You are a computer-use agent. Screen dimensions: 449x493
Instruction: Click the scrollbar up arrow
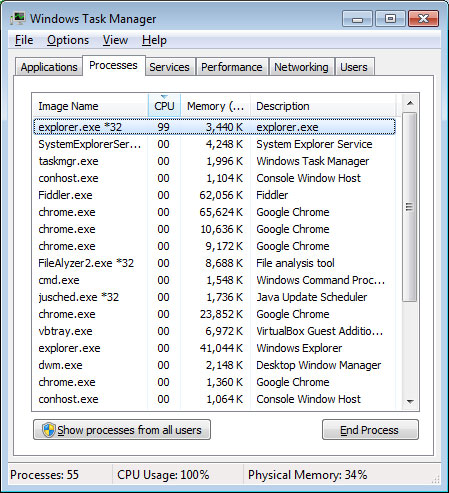[x=410, y=103]
